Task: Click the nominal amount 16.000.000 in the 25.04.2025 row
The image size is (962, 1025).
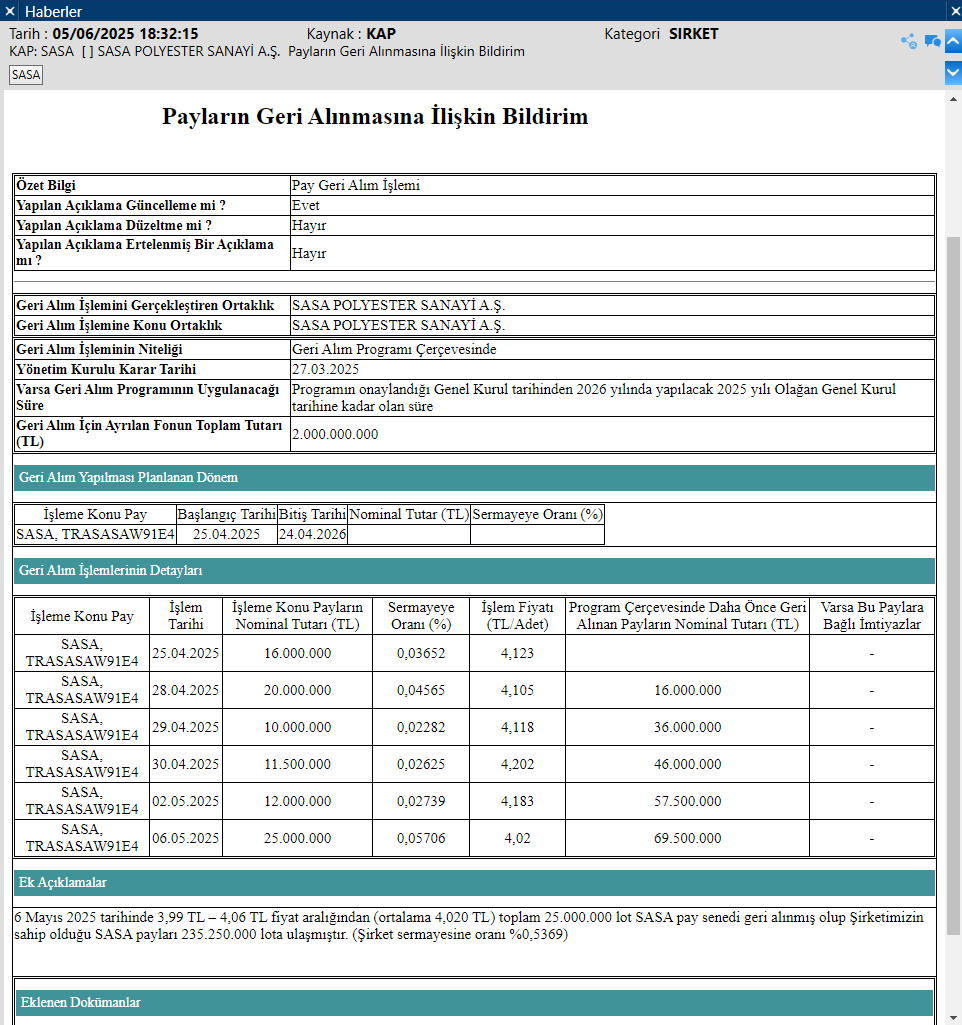Action: [x=297, y=654]
